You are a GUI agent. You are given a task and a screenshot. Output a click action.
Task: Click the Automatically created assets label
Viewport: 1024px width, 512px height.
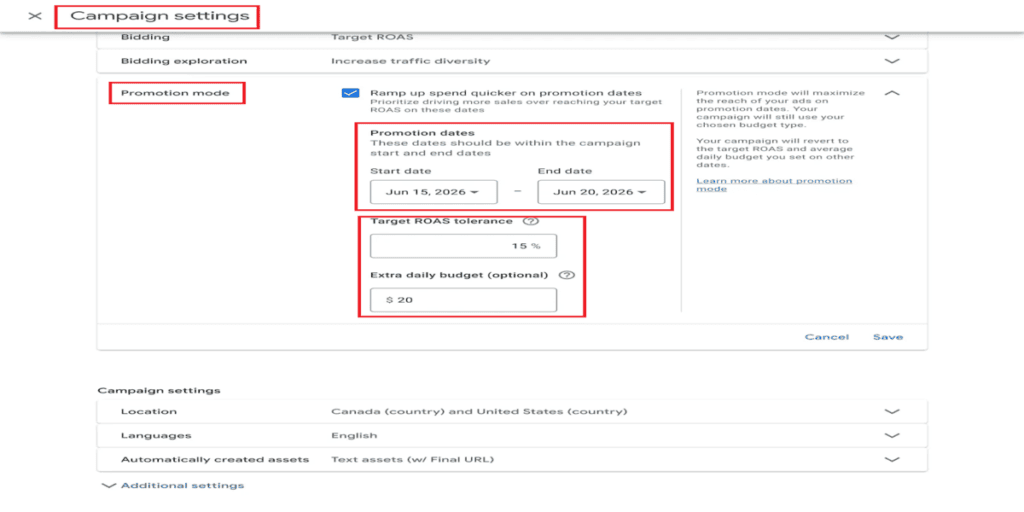(215, 459)
